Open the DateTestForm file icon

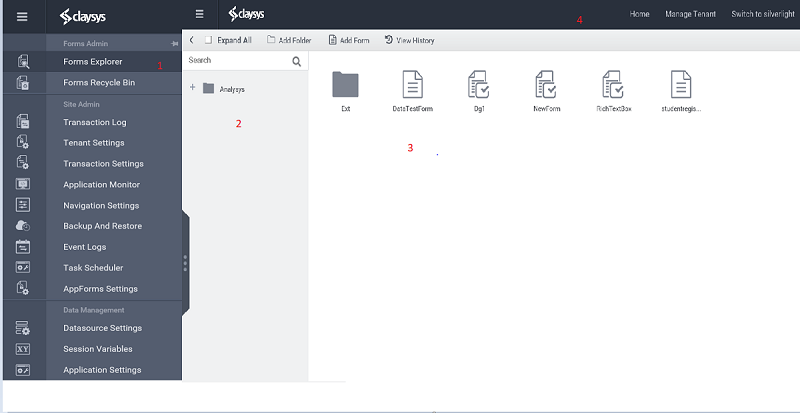pos(412,84)
